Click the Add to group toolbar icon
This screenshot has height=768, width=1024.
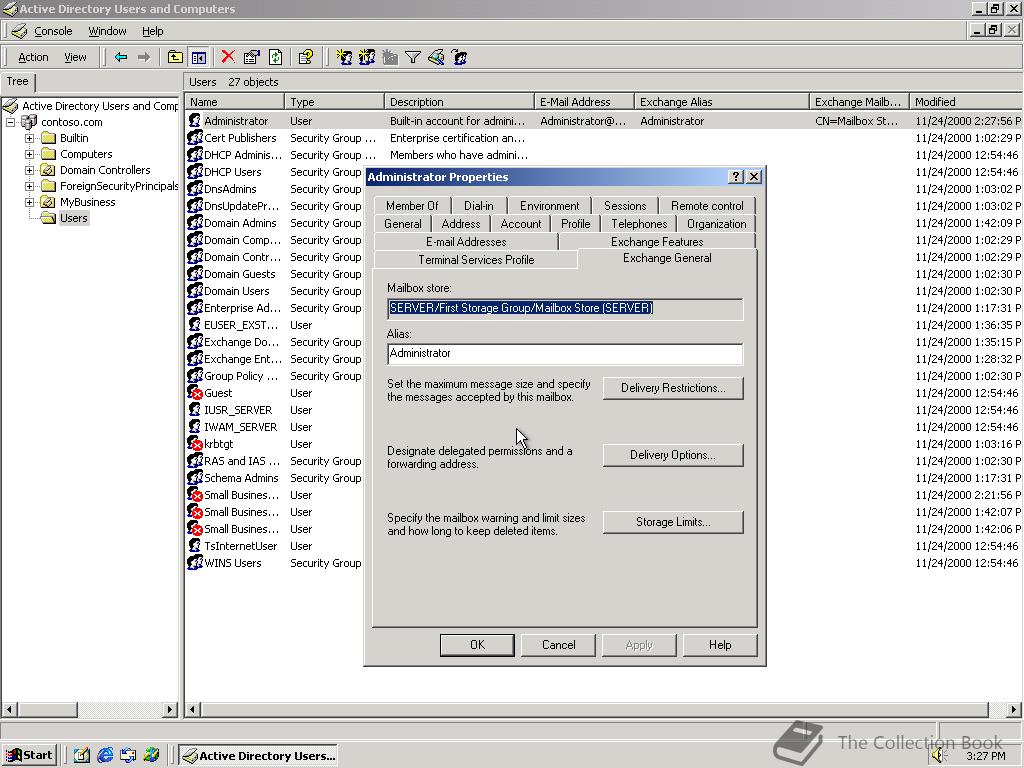(460, 57)
